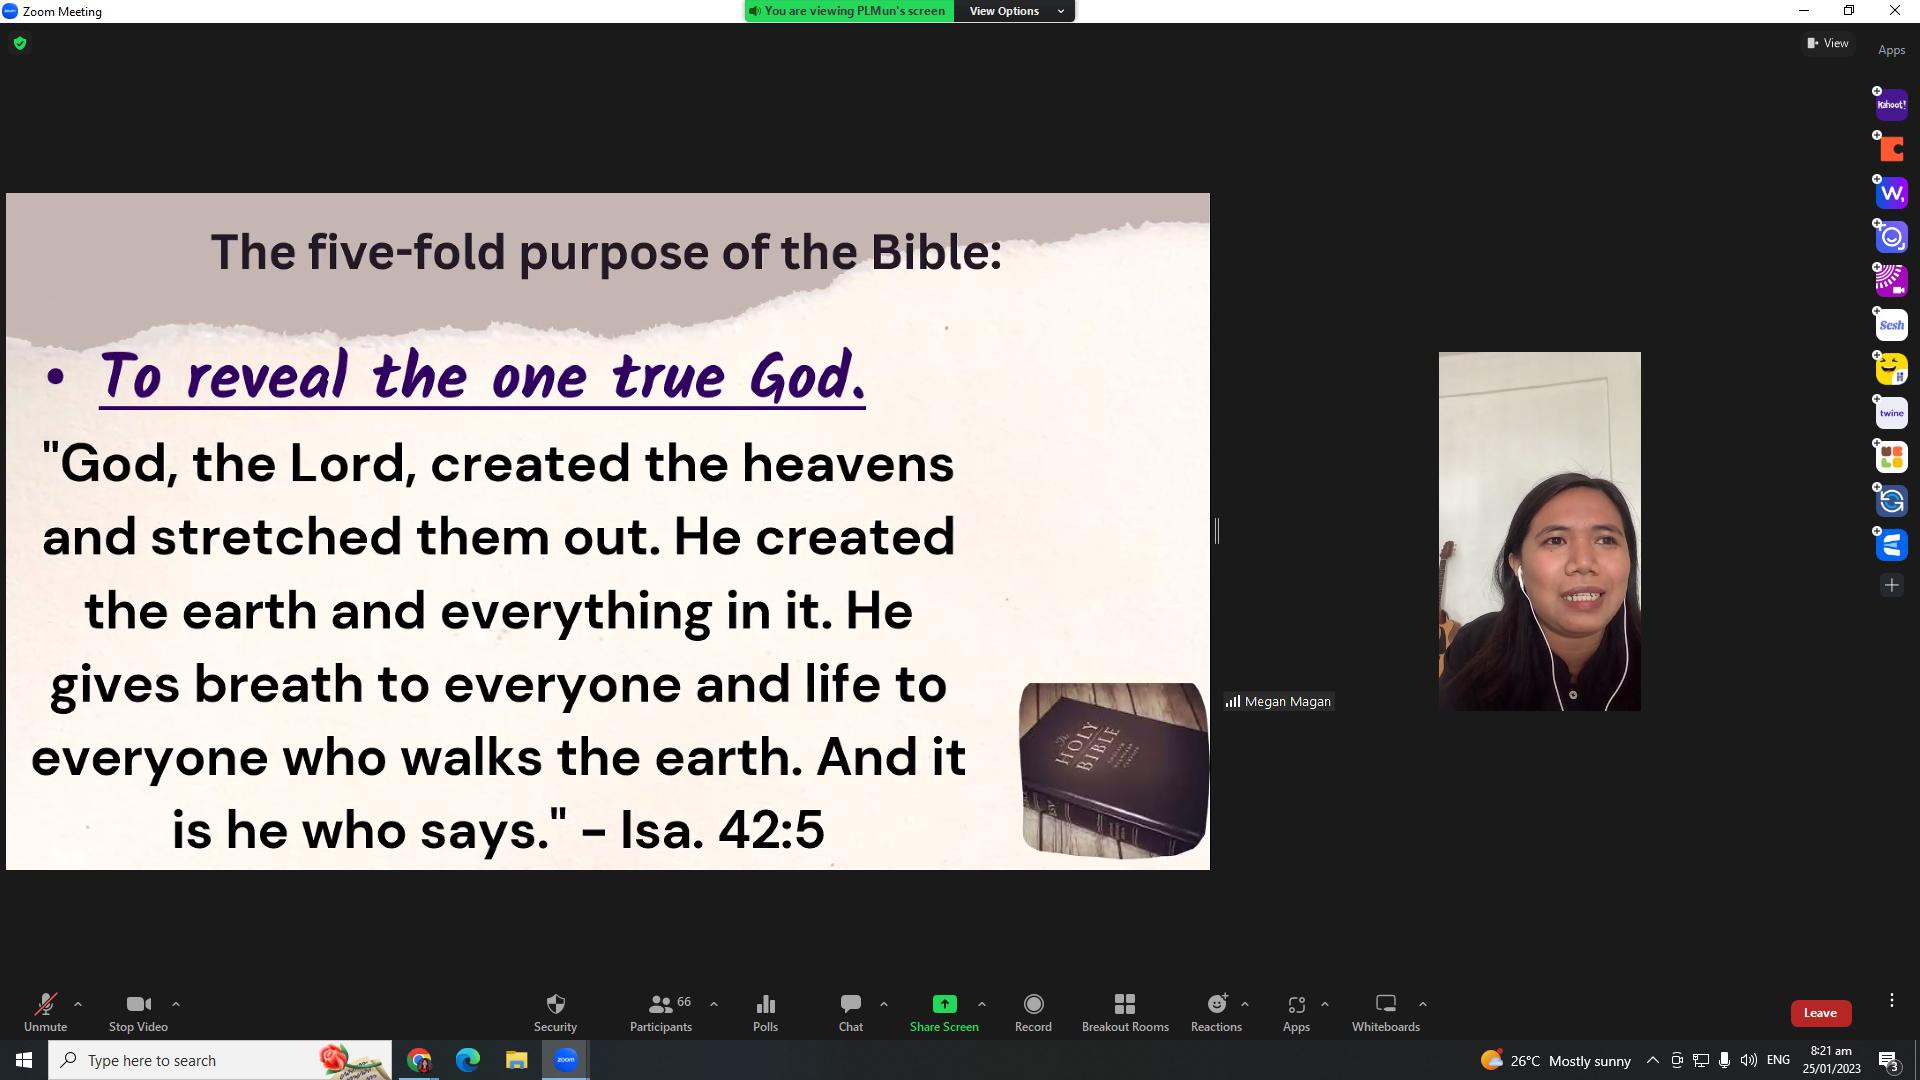
Task: Open More options three-dot menu
Action: pos(1892,1000)
